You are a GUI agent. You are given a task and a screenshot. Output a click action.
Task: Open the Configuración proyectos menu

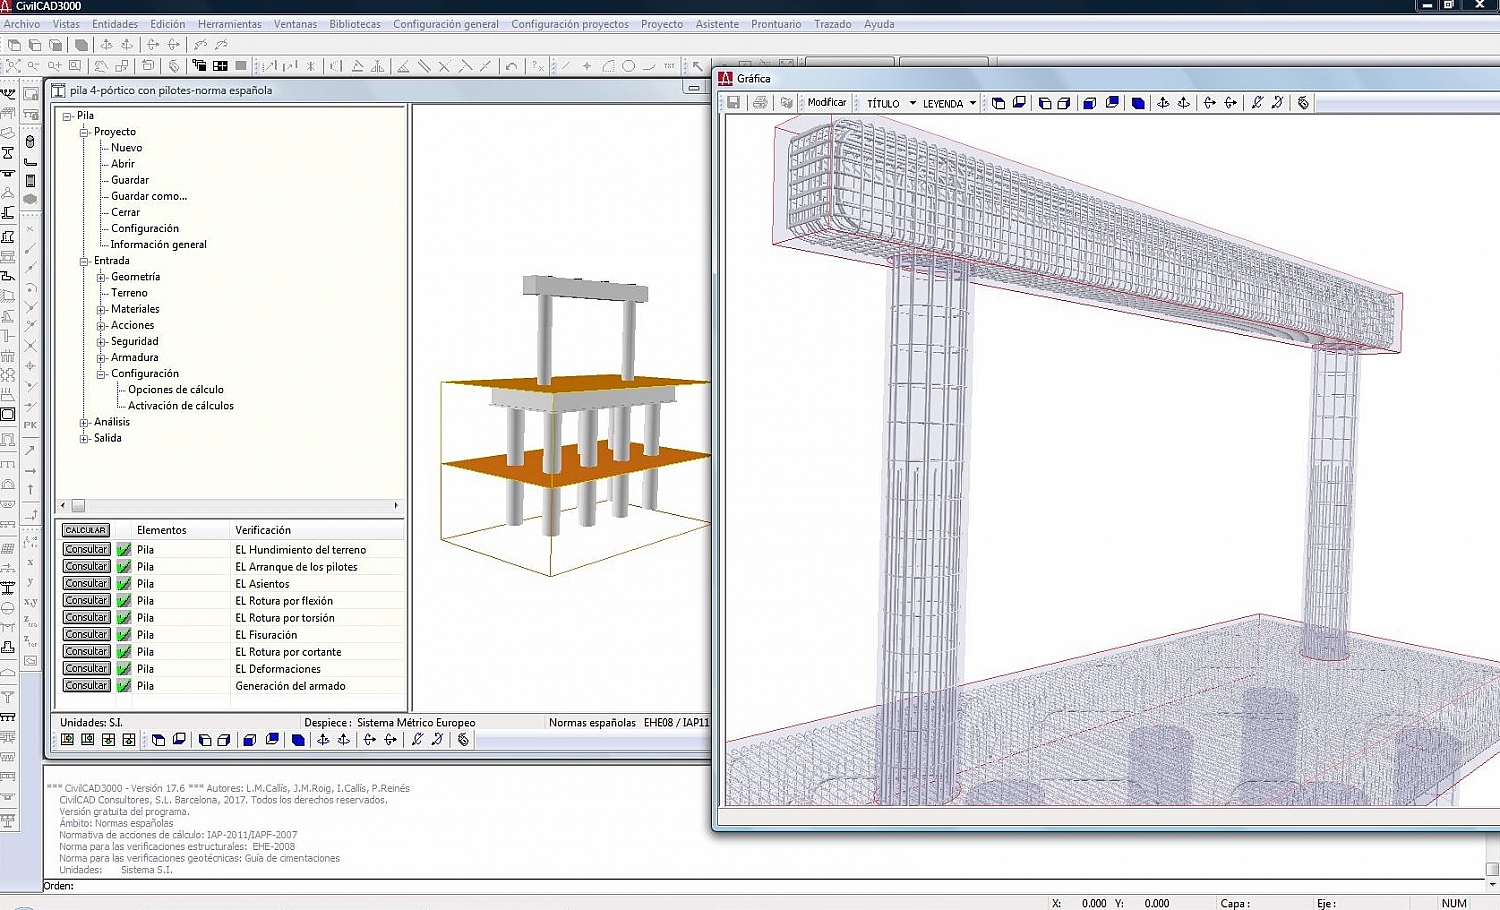(x=570, y=24)
